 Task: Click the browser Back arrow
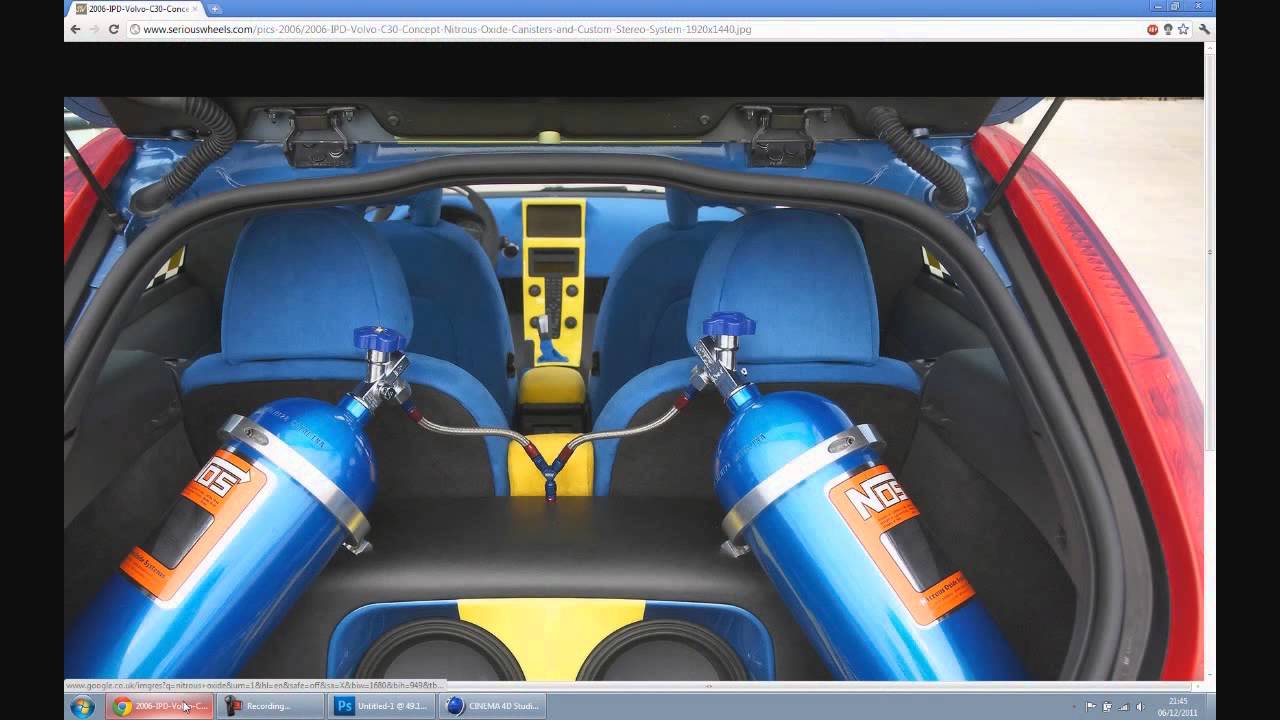[75, 29]
